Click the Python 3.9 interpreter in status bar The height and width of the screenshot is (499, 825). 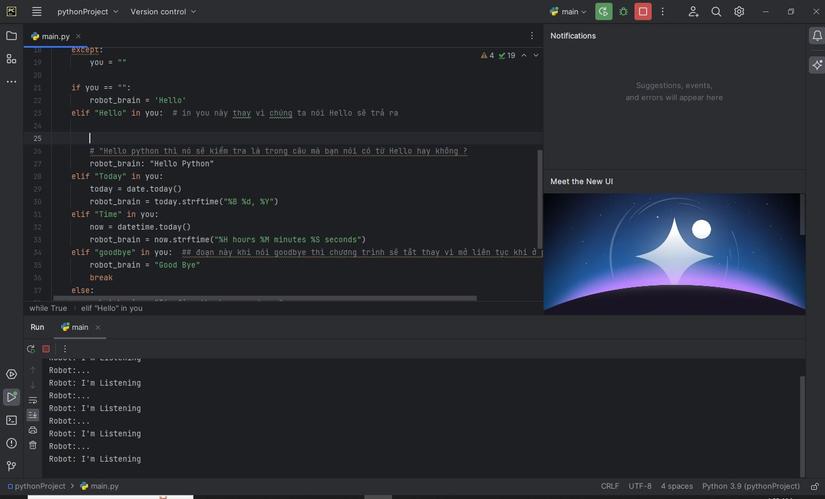pos(750,486)
